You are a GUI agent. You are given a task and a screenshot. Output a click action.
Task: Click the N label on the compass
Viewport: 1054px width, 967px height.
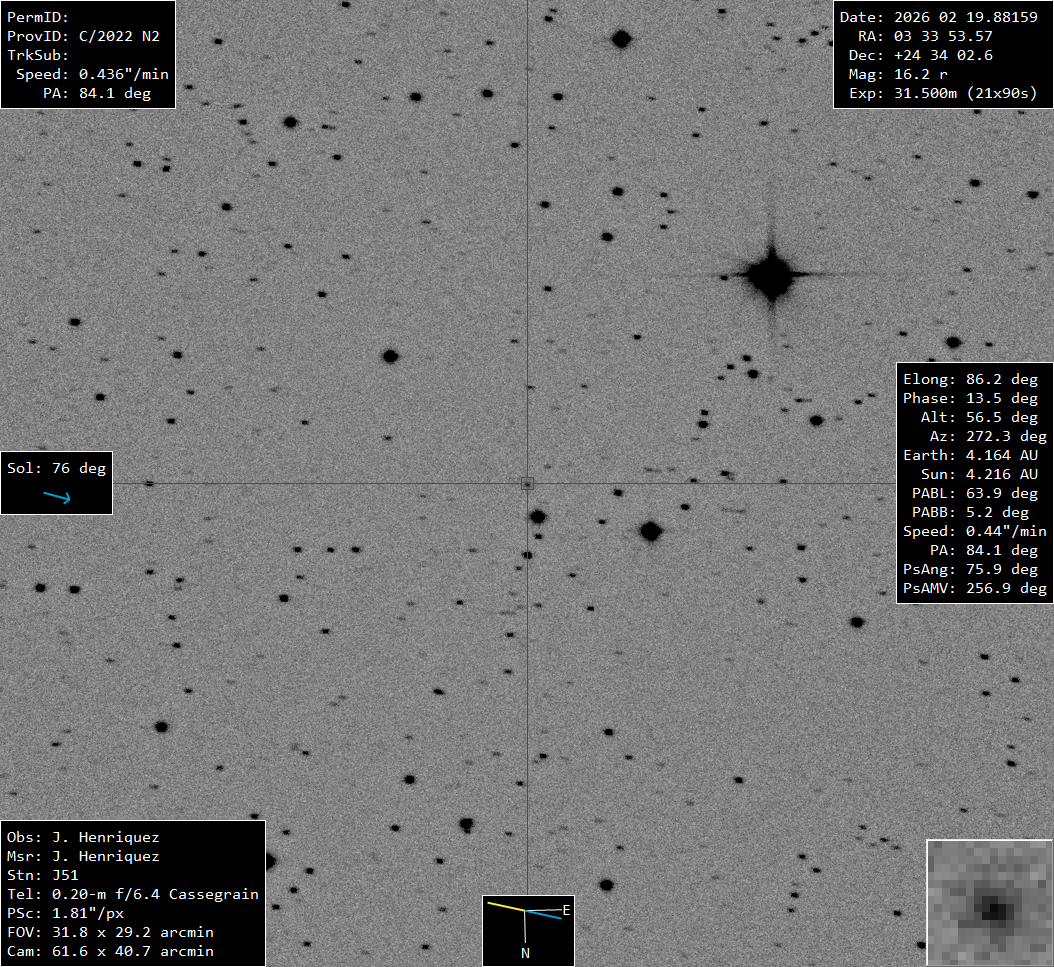tap(525, 953)
